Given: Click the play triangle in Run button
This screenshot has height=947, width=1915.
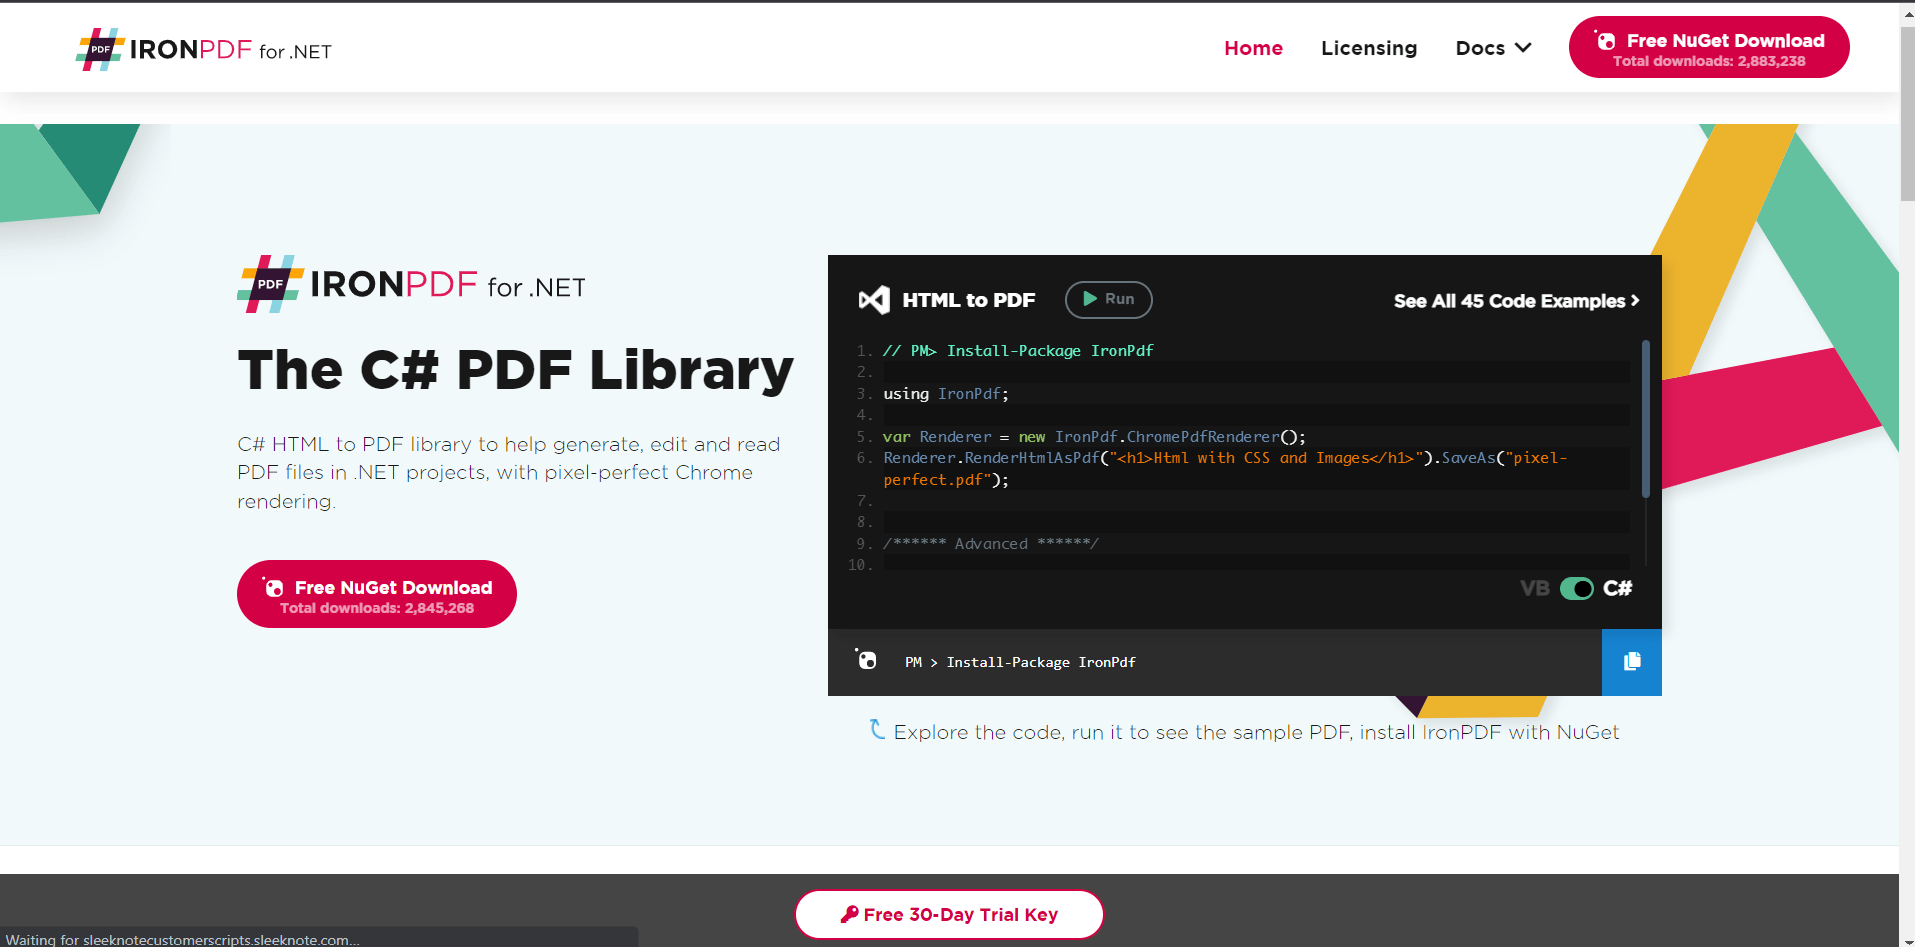Looking at the screenshot, I should point(1090,299).
